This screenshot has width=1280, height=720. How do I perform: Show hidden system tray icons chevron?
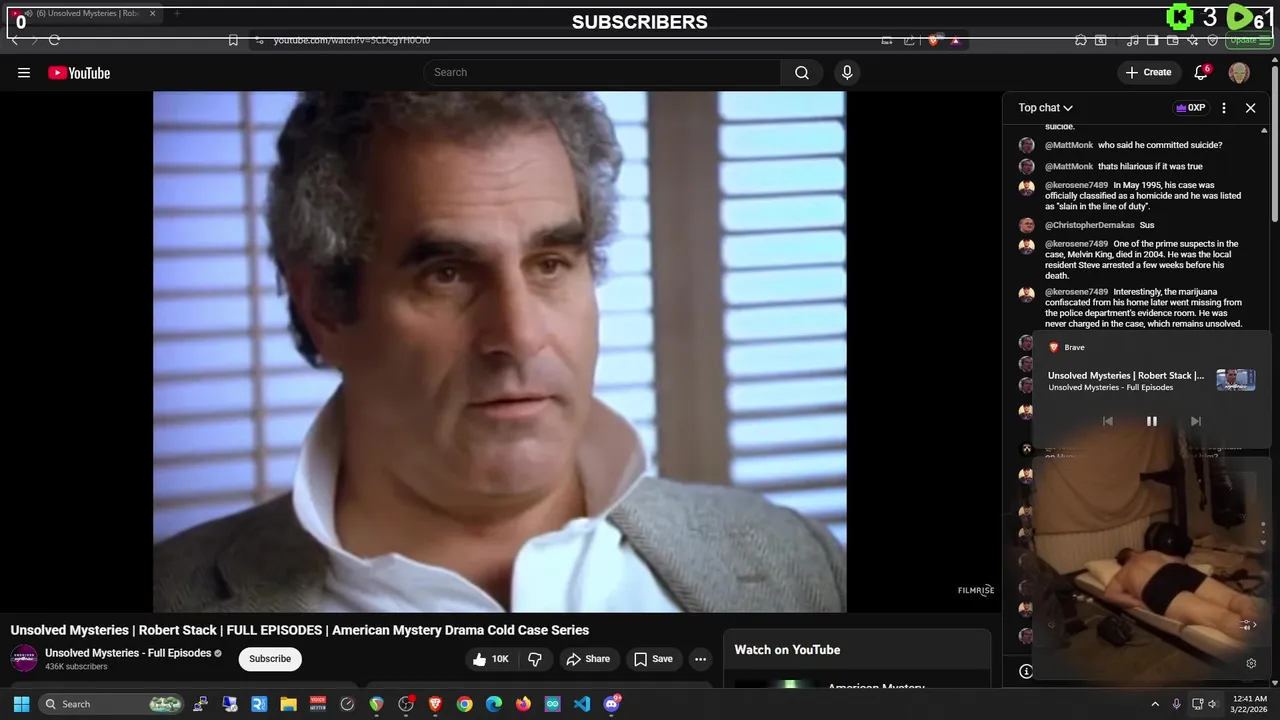click(x=1155, y=704)
